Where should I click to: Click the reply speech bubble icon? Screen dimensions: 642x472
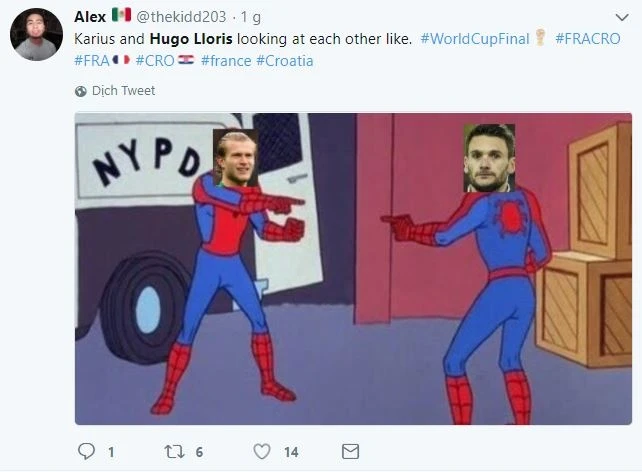point(86,452)
